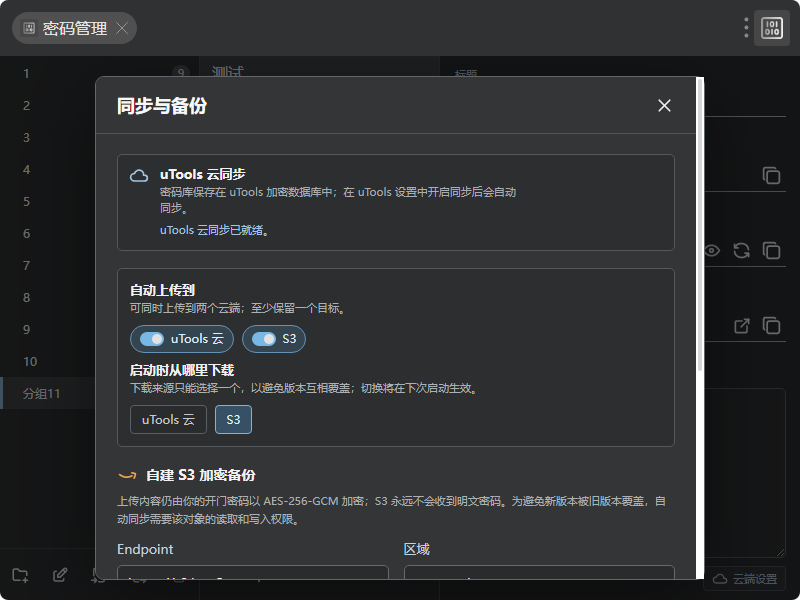The width and height of the screenshot is (800, 600).
Task: Open the three-dot more options menu
Action: [x=746, y=28]
